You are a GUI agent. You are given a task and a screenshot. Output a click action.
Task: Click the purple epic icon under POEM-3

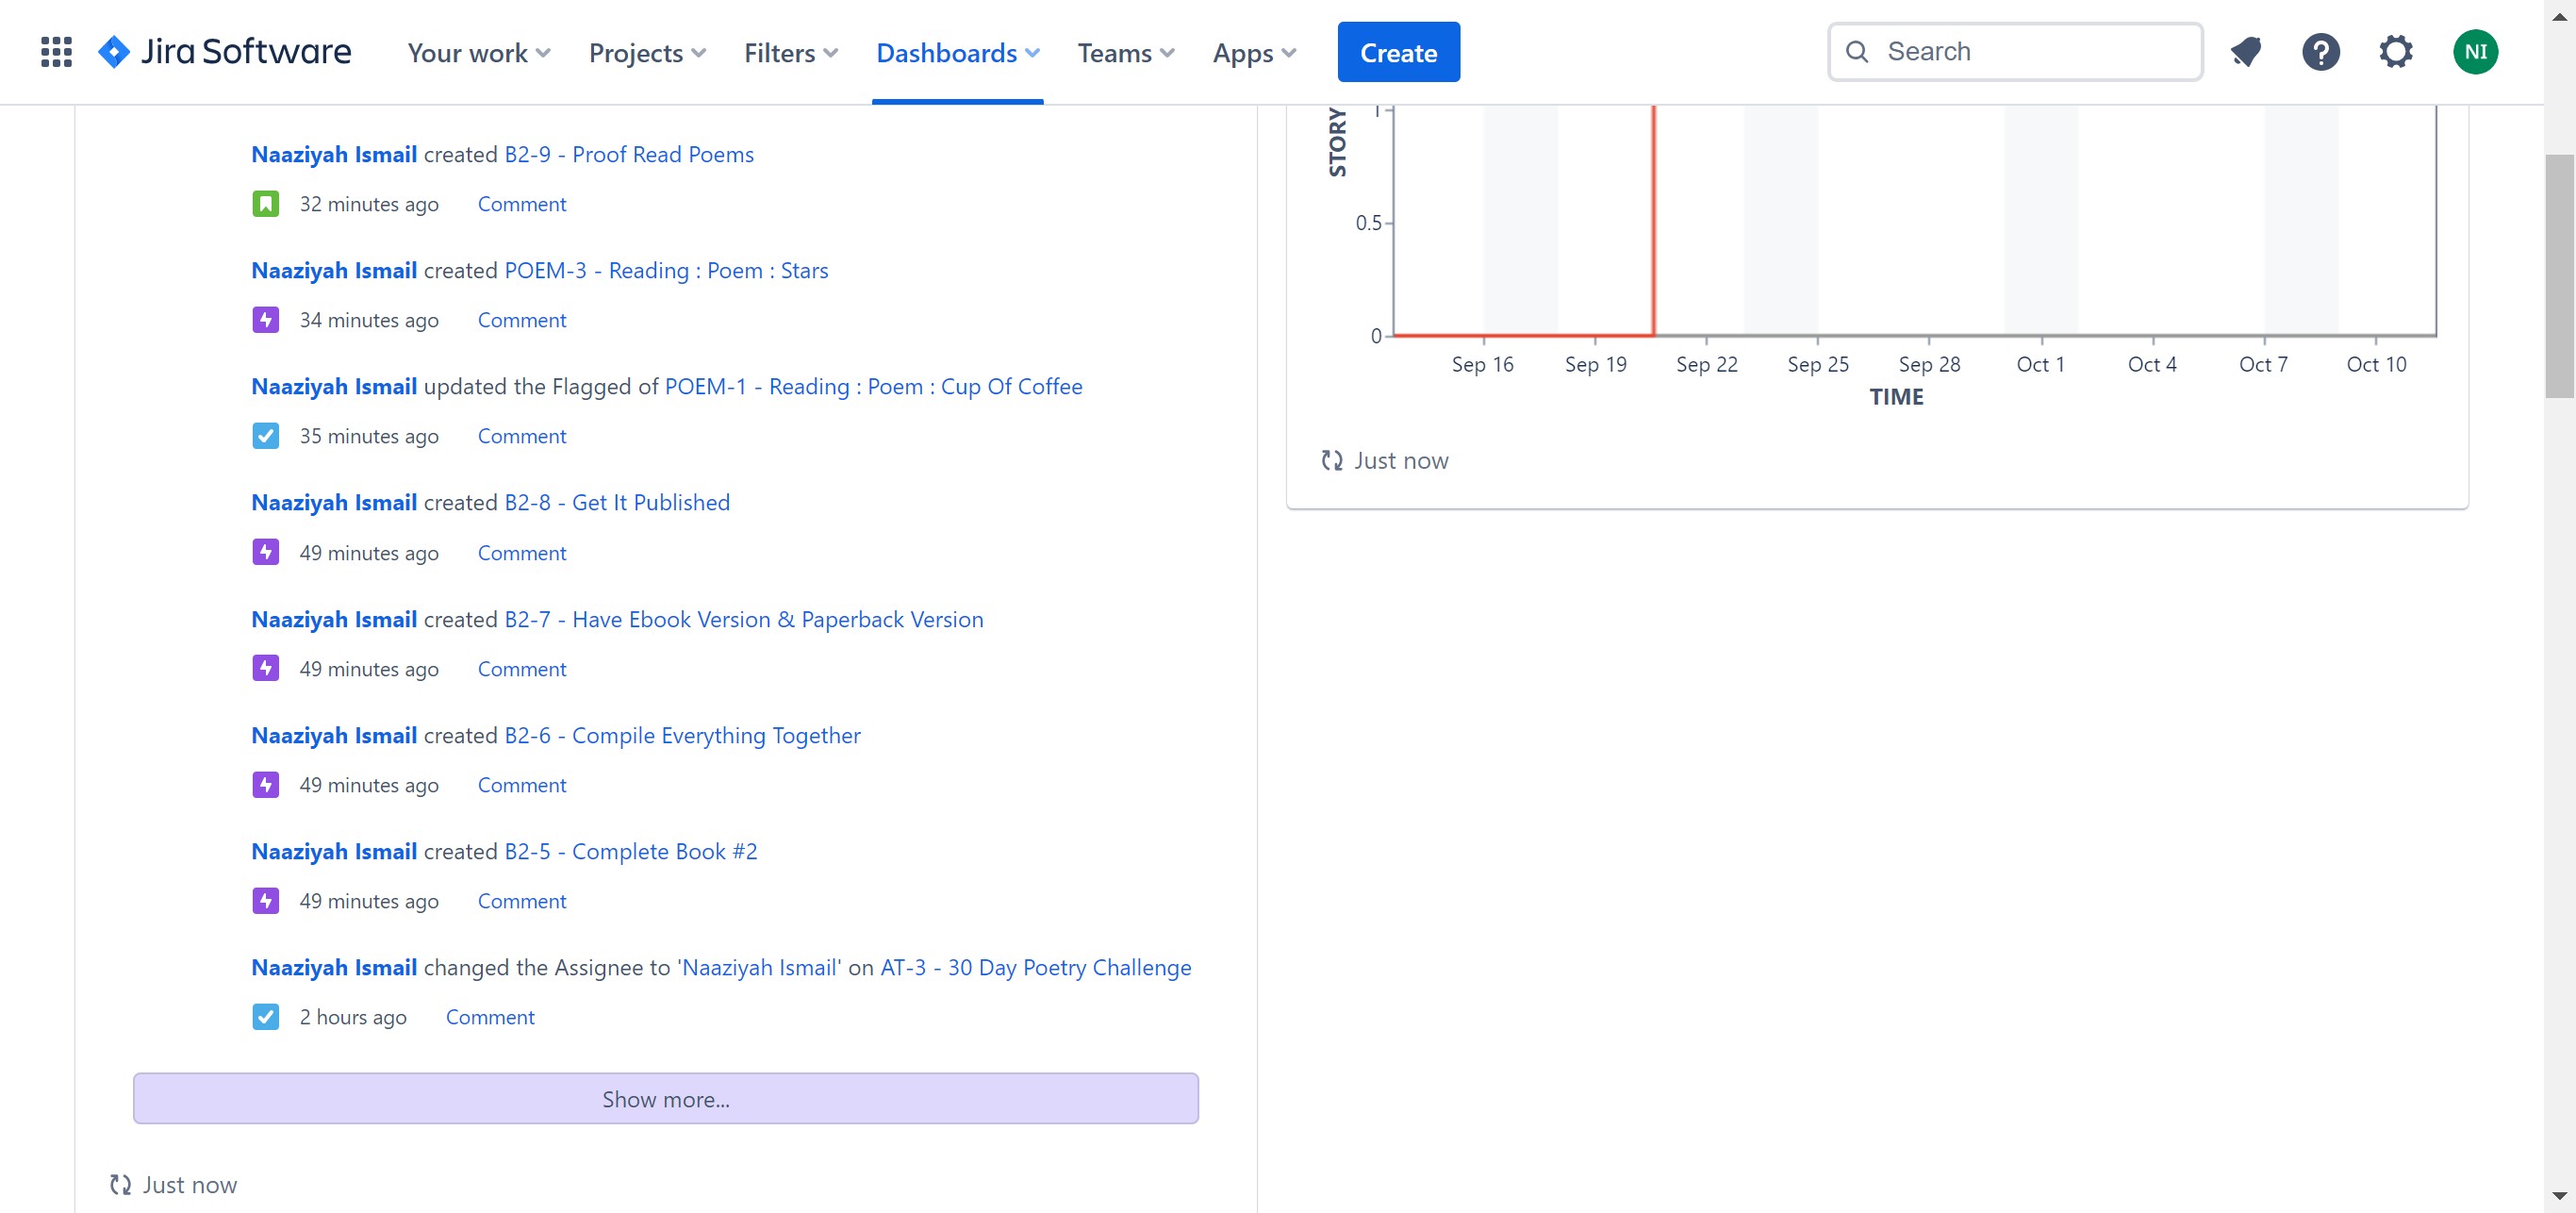pyautogui.click(x=265, y=320)
